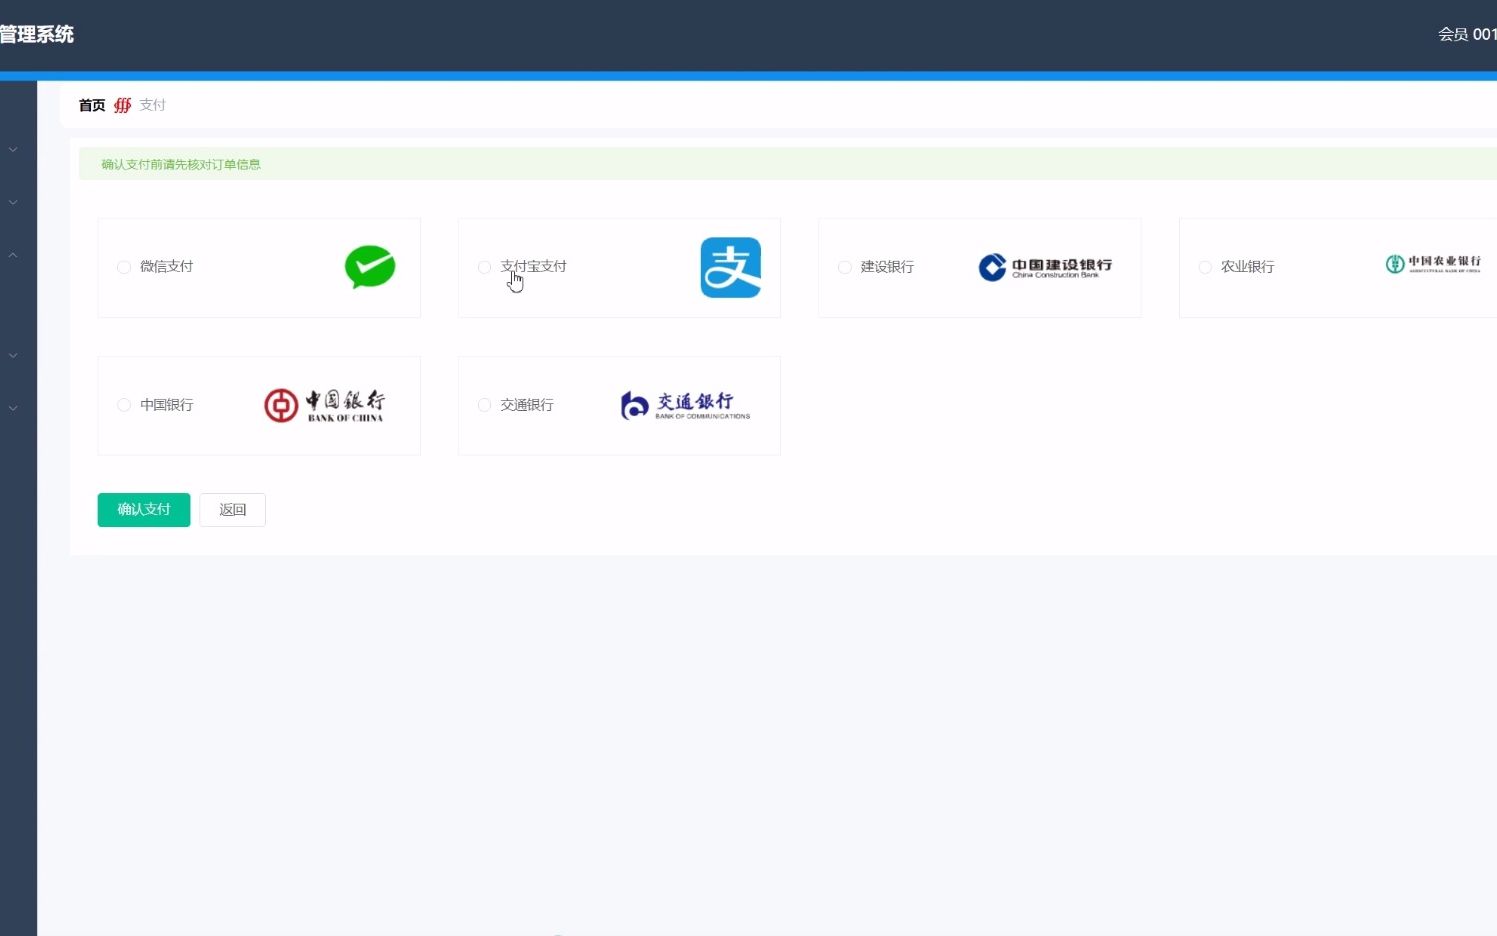Click the Alipay blue logo
The height and width of the screenshot is (936, 1497).
coord(731,267)
